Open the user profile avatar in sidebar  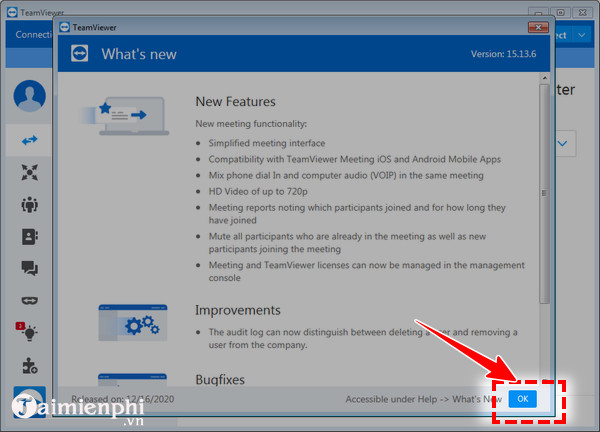(x=29, y=96)
